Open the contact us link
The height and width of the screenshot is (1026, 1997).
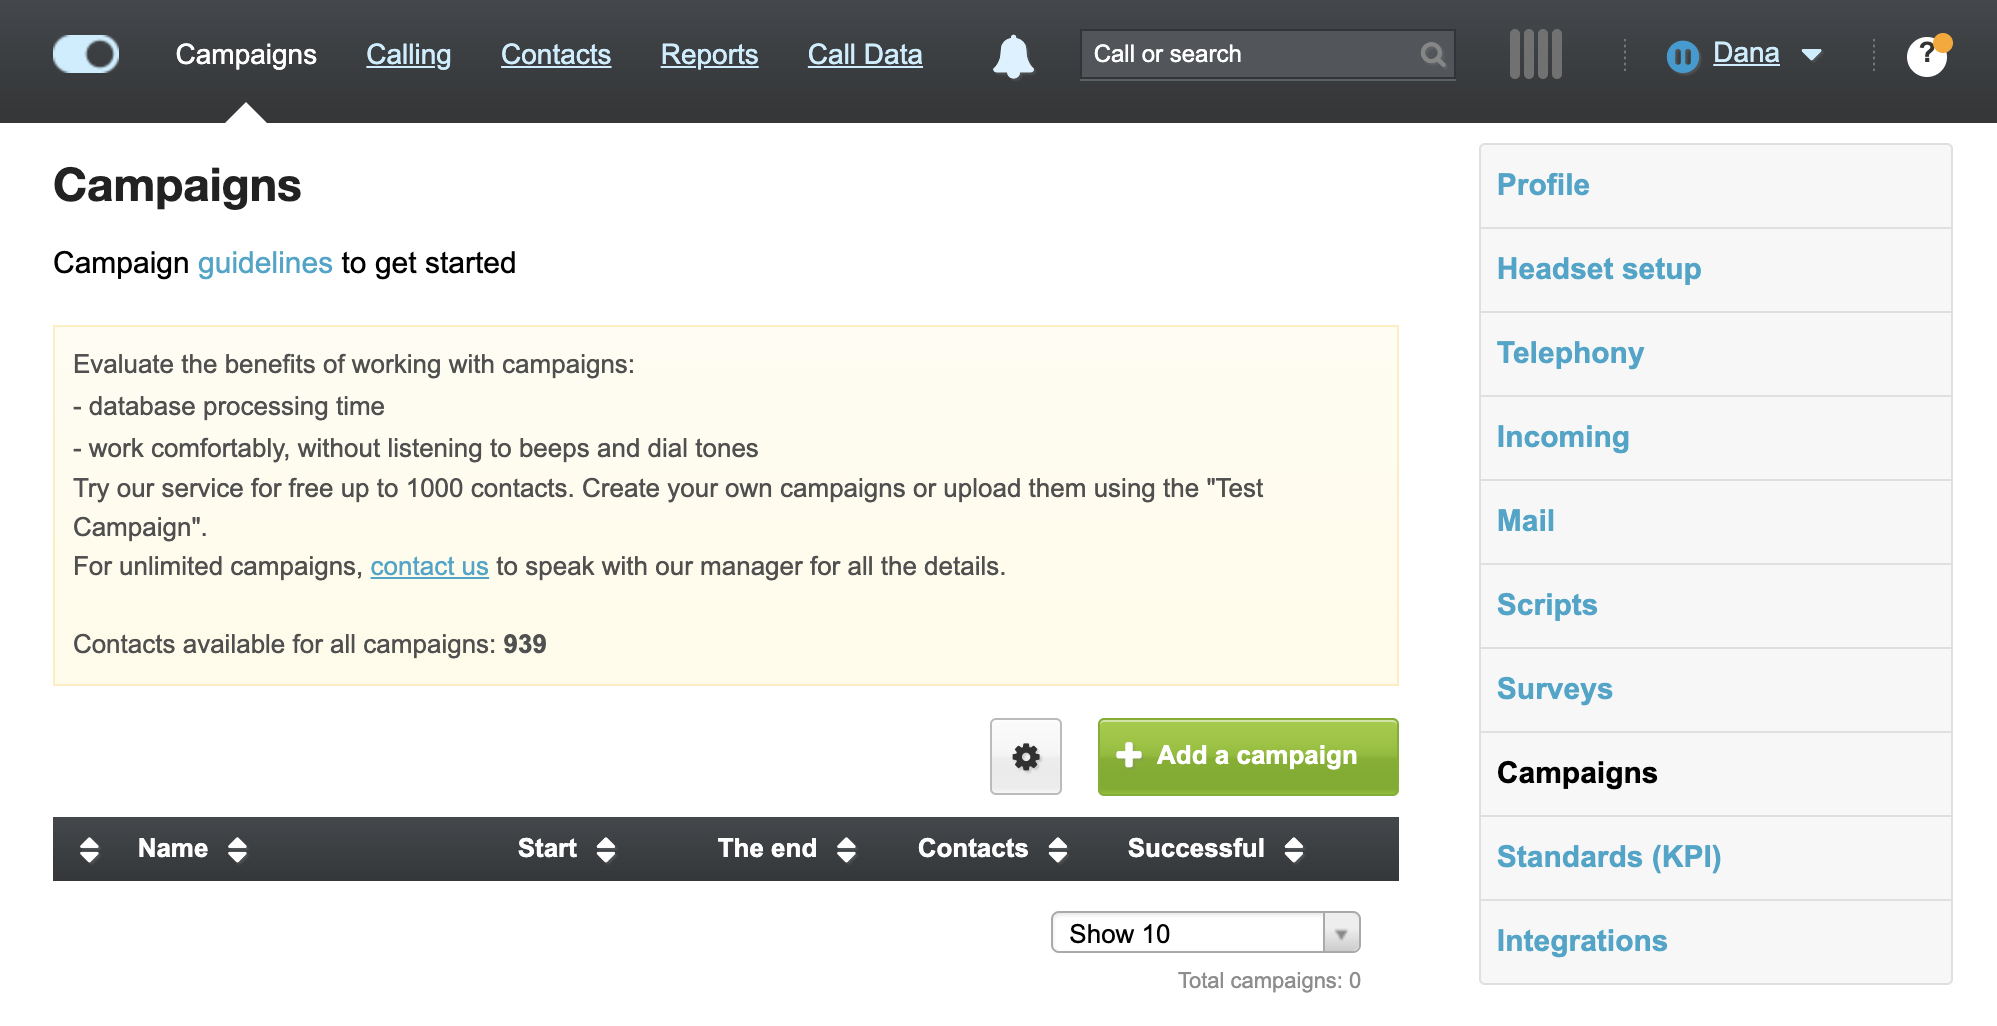pos(429,567)
